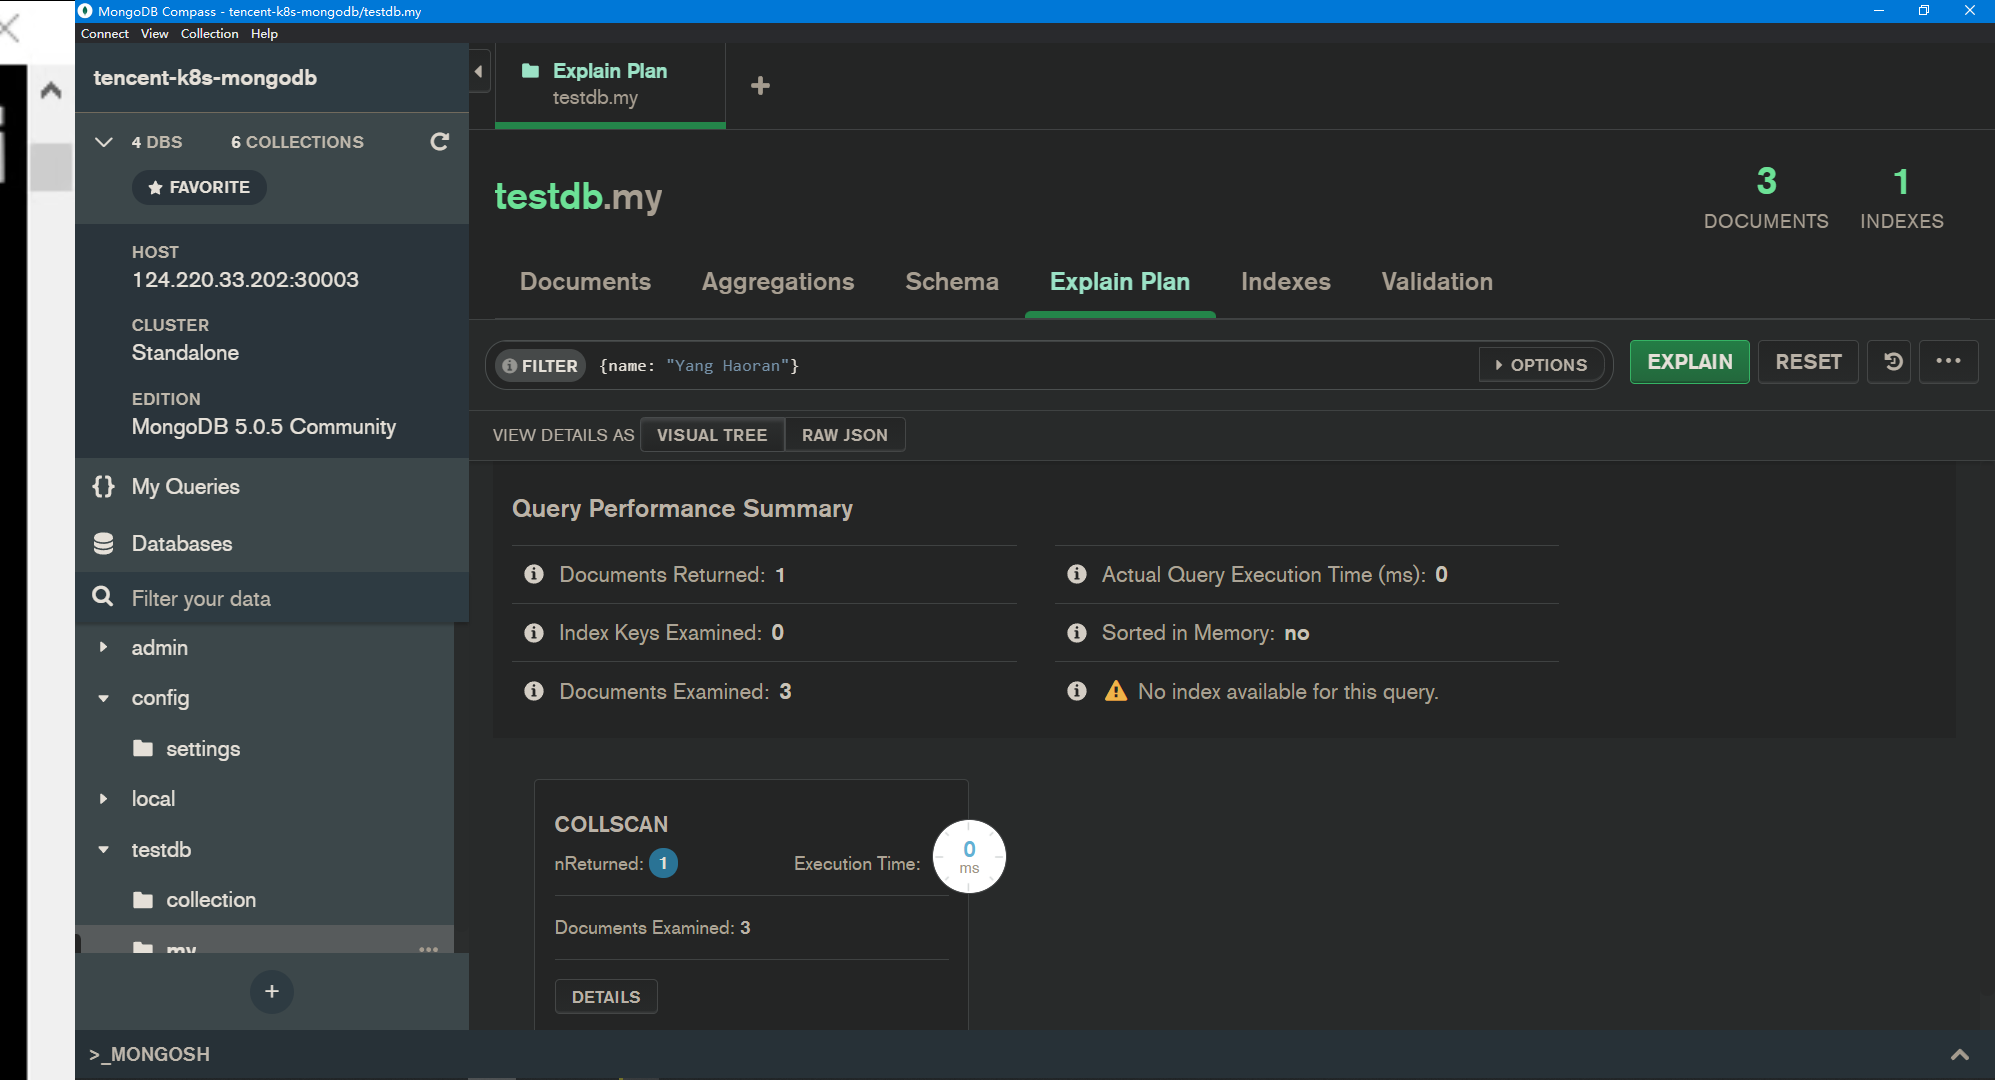1995x1080 pixels.
Task: Collapse the testdb database tree
Action: [103, 850]
